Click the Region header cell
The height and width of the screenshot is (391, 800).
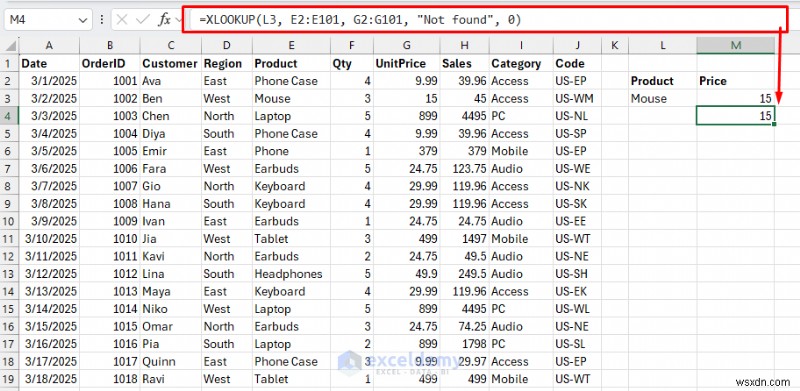[x=227, y=64]
